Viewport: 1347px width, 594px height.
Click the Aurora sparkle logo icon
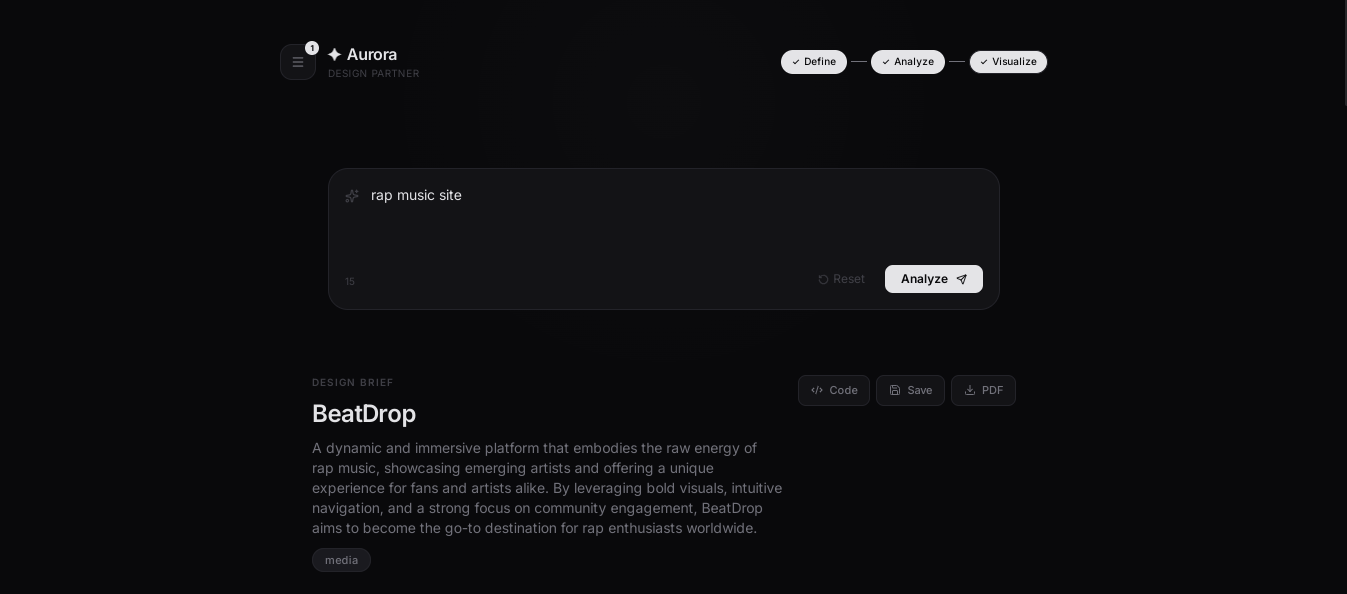click(x=334, y=55)
